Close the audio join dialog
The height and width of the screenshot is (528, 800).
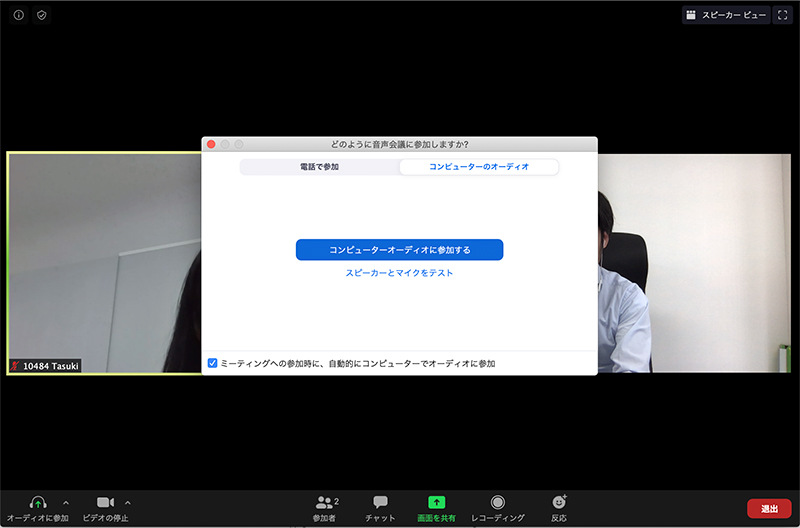[x=211, y=144]
